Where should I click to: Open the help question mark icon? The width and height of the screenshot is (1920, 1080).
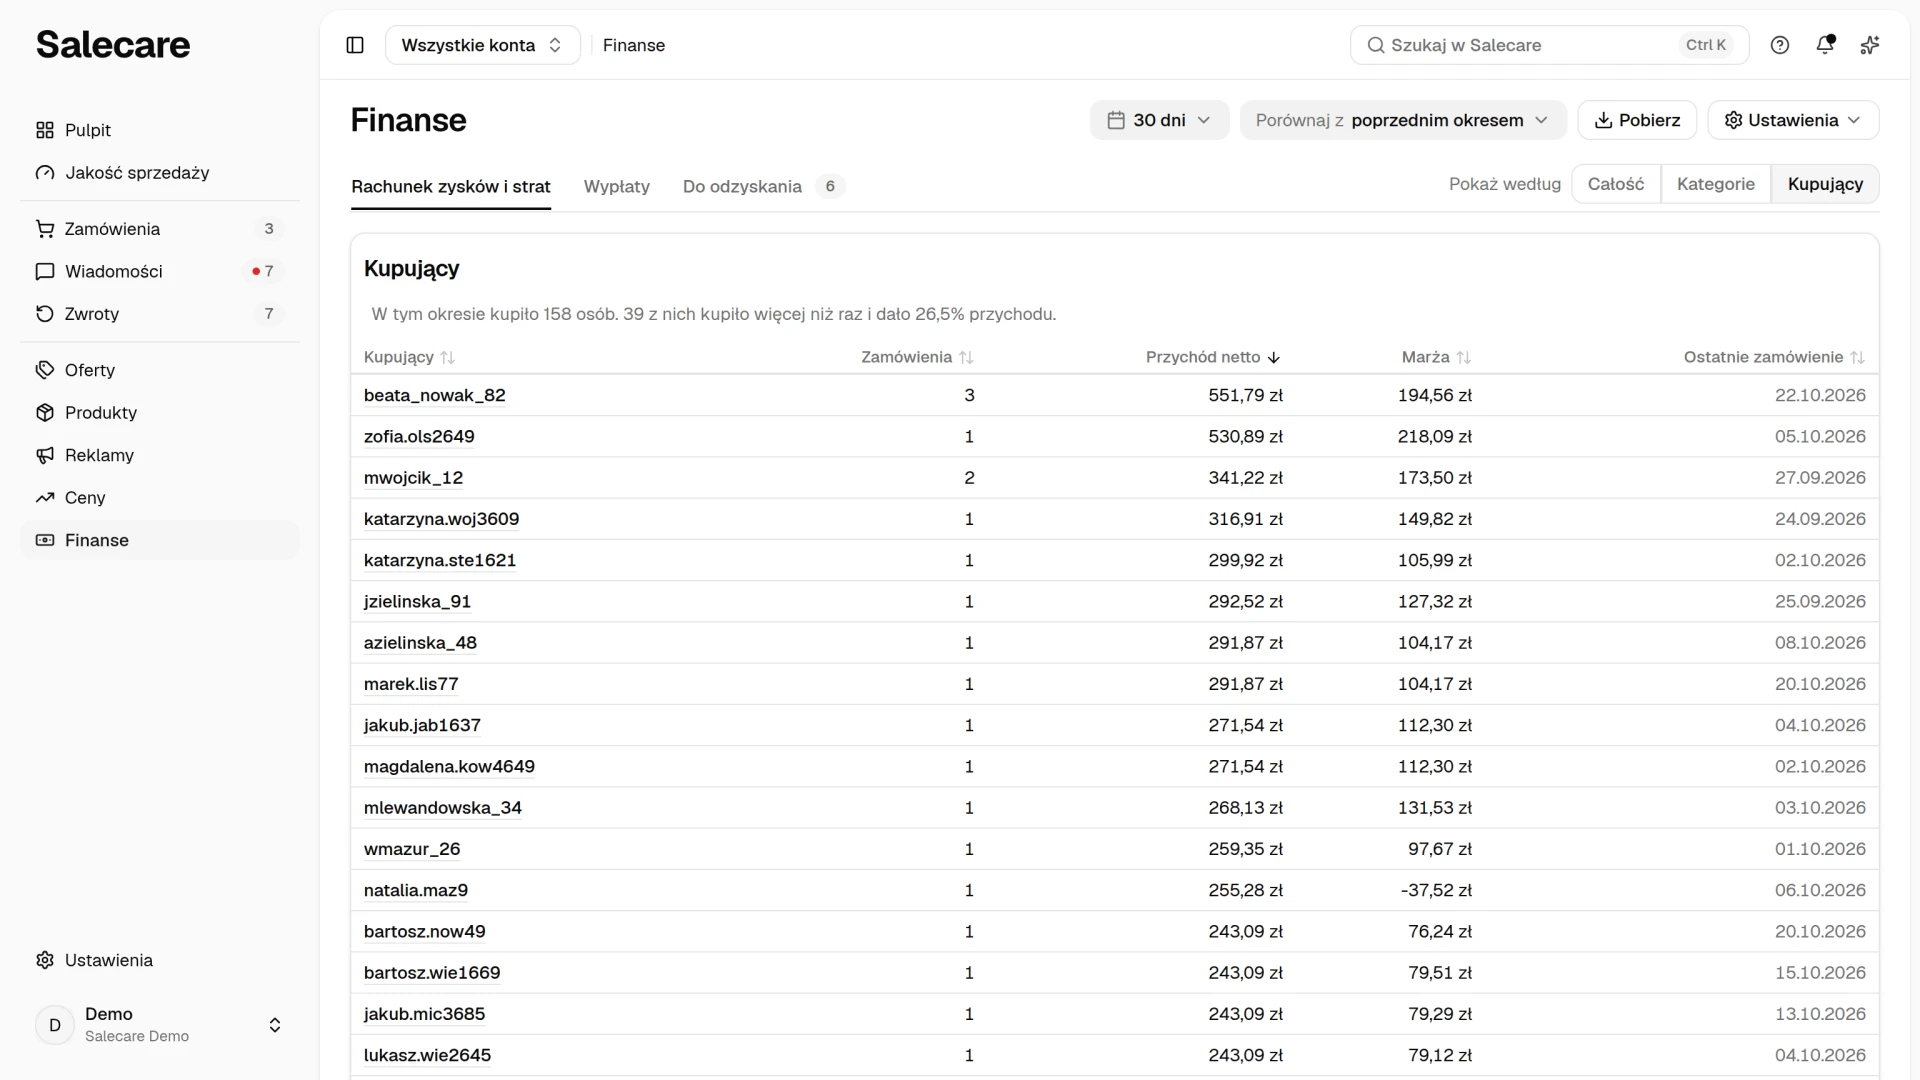[x=1780, y=45]
